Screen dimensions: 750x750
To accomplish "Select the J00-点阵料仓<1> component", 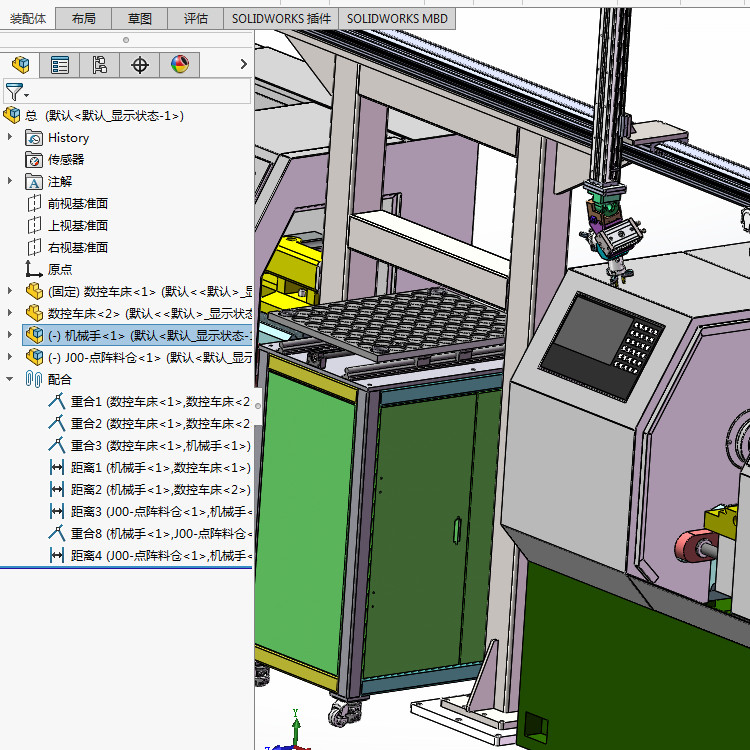I will pyautogui.click(x=150, y=358).
